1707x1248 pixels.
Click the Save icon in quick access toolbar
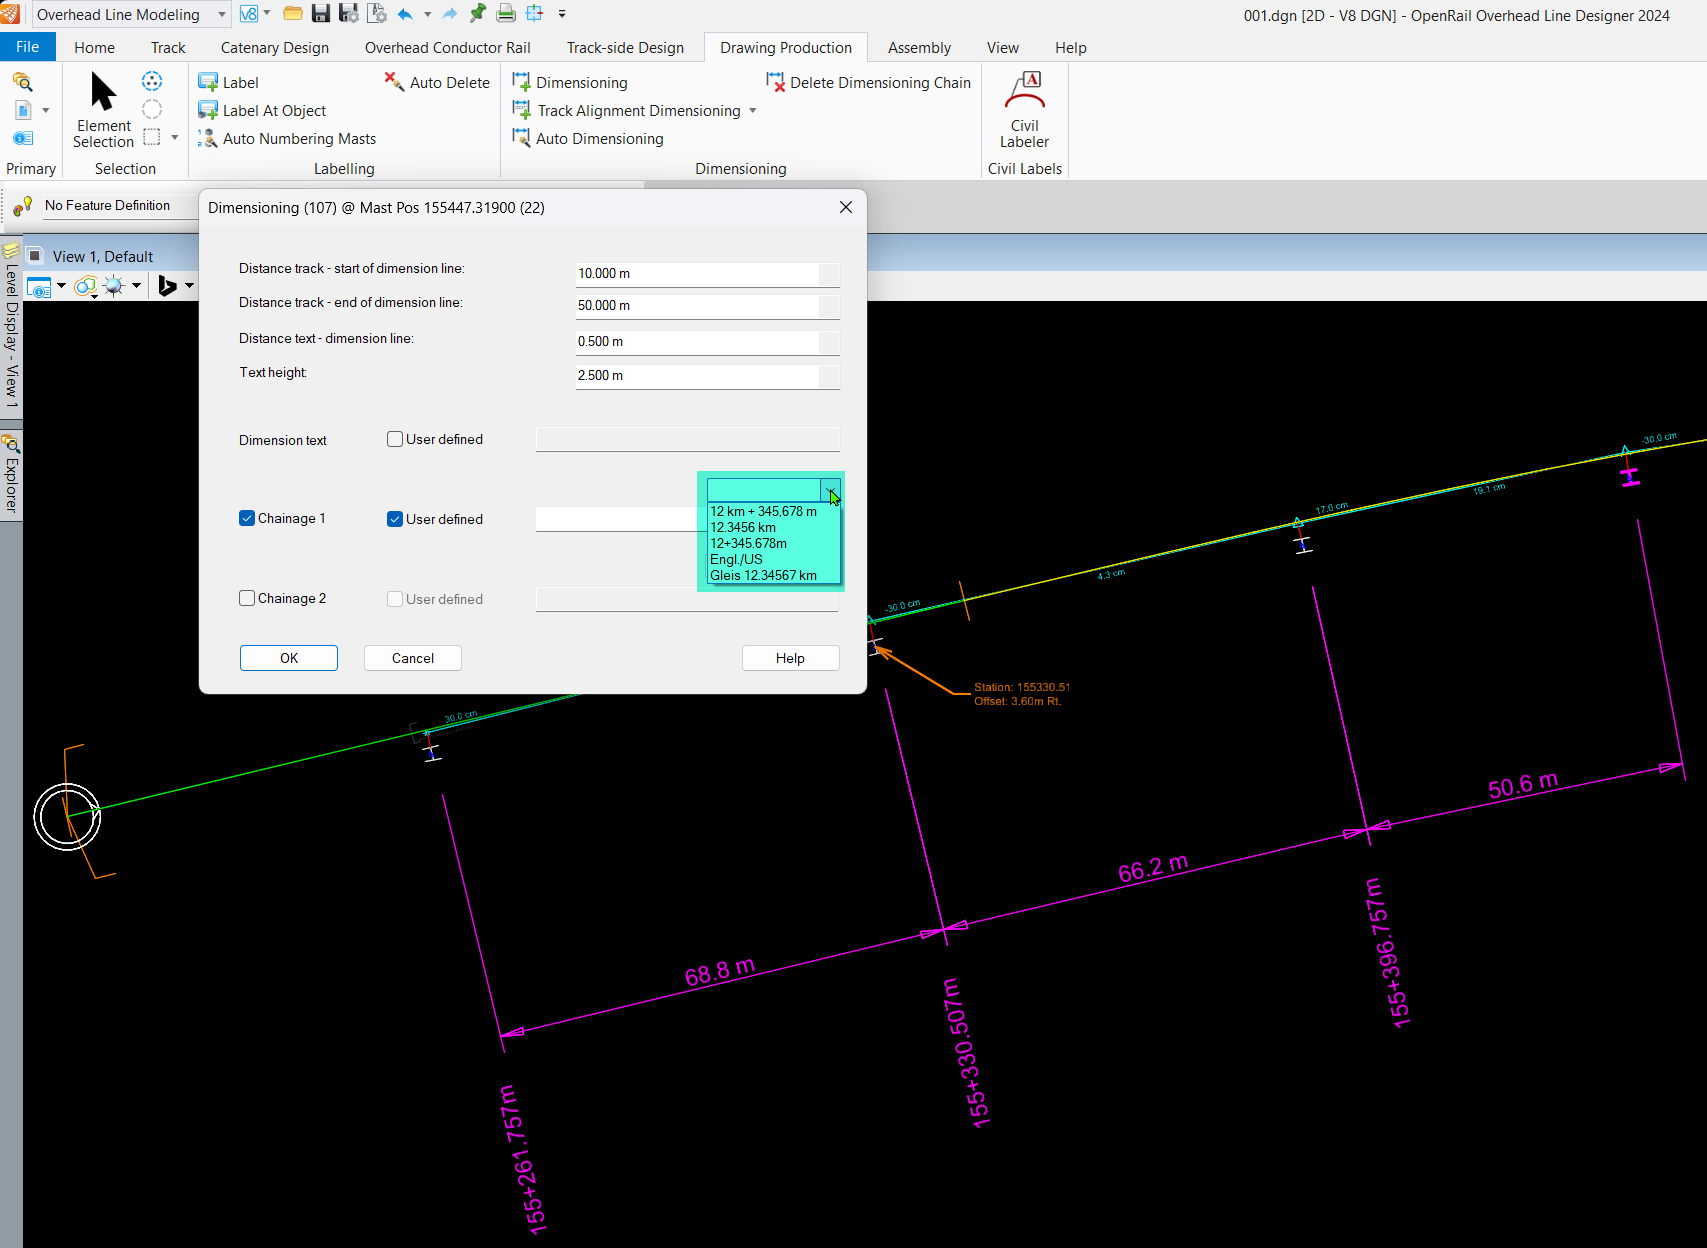click(320, 14)
